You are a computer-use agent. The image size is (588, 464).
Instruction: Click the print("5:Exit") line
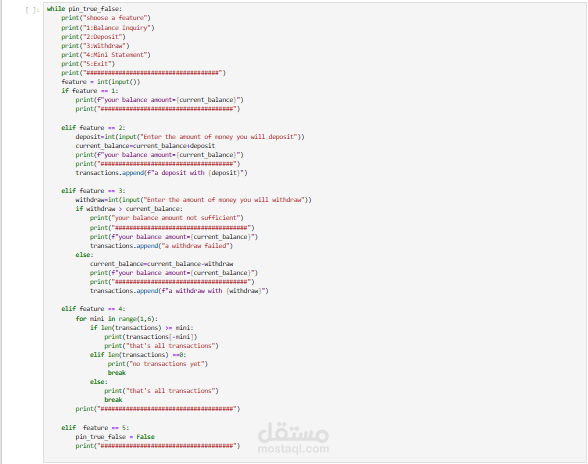tap(88, 64)
